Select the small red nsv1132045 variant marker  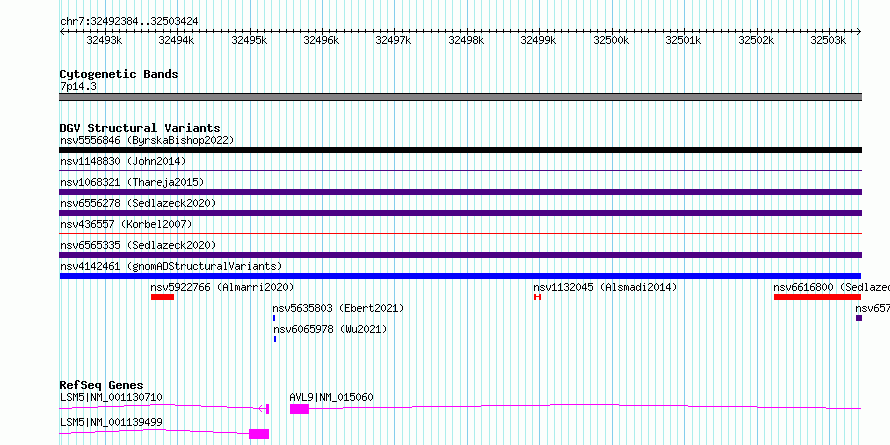click(538, 297)
